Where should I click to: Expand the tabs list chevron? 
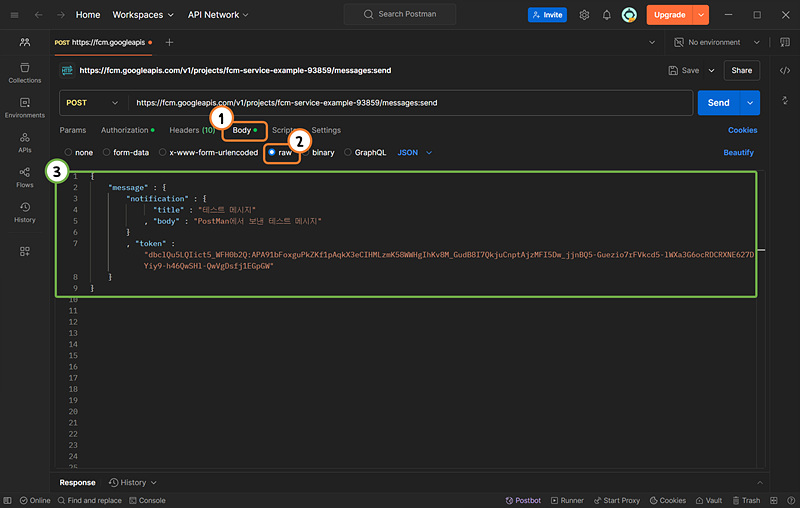(x=652, y=42)
